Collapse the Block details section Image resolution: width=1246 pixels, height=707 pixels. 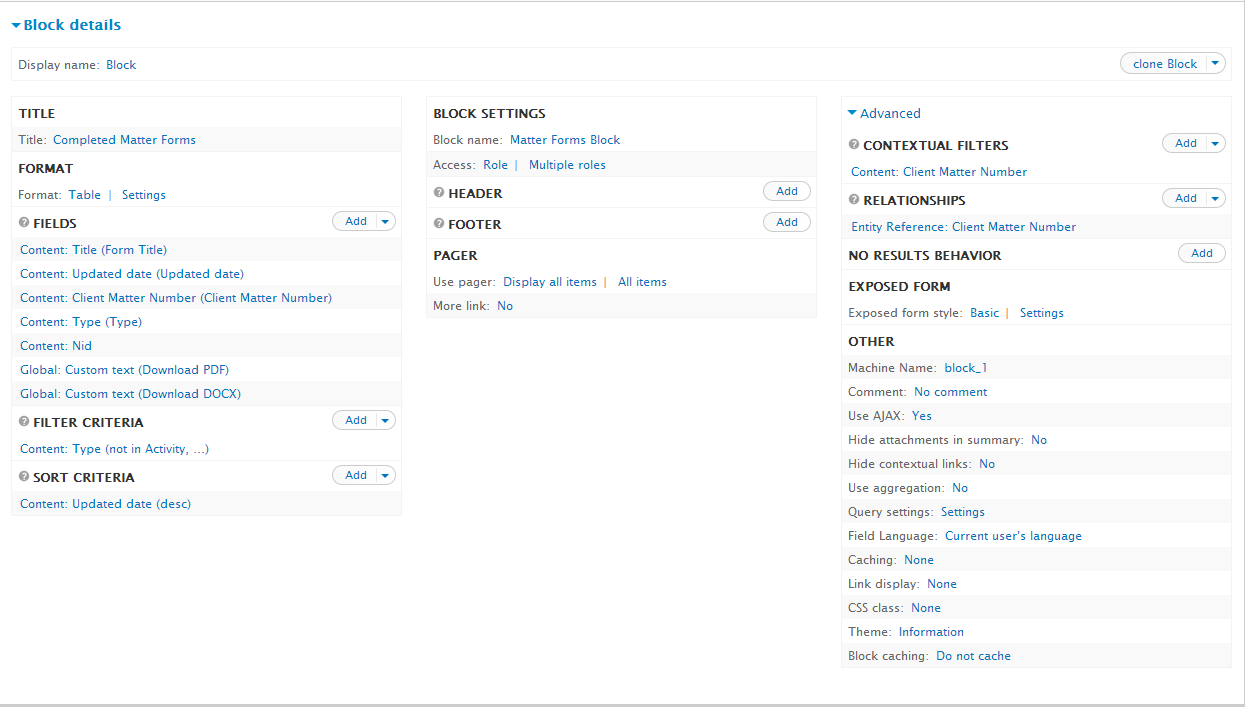[66, 24]
